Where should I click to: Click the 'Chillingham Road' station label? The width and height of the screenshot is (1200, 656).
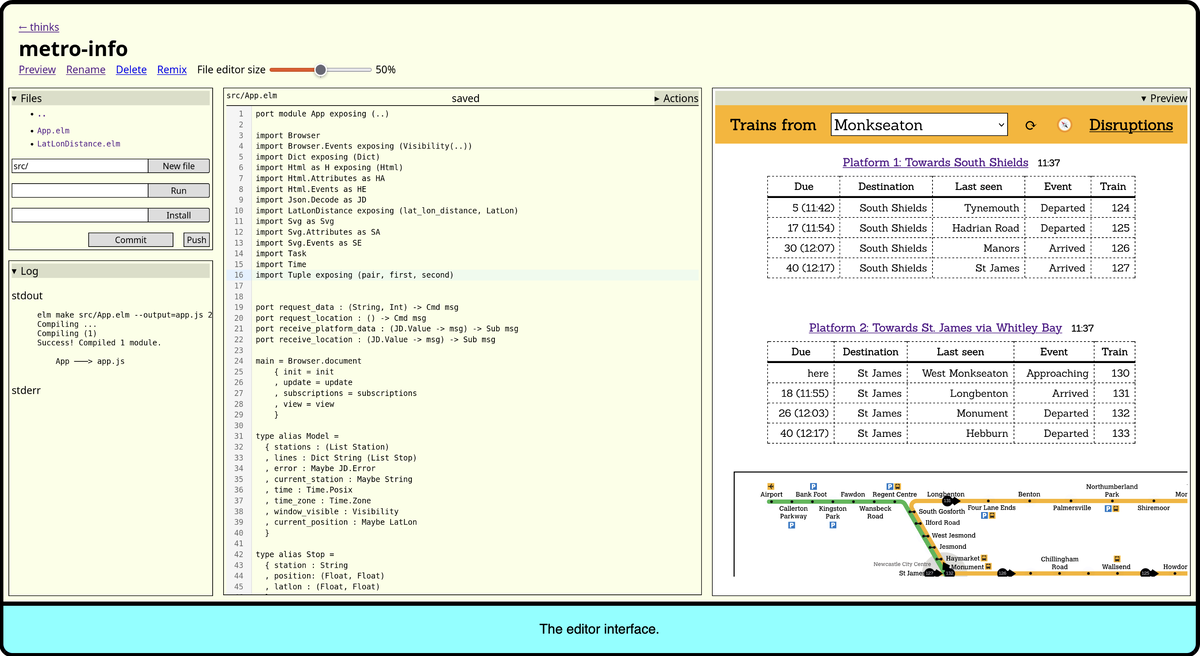coord(1060,563)
